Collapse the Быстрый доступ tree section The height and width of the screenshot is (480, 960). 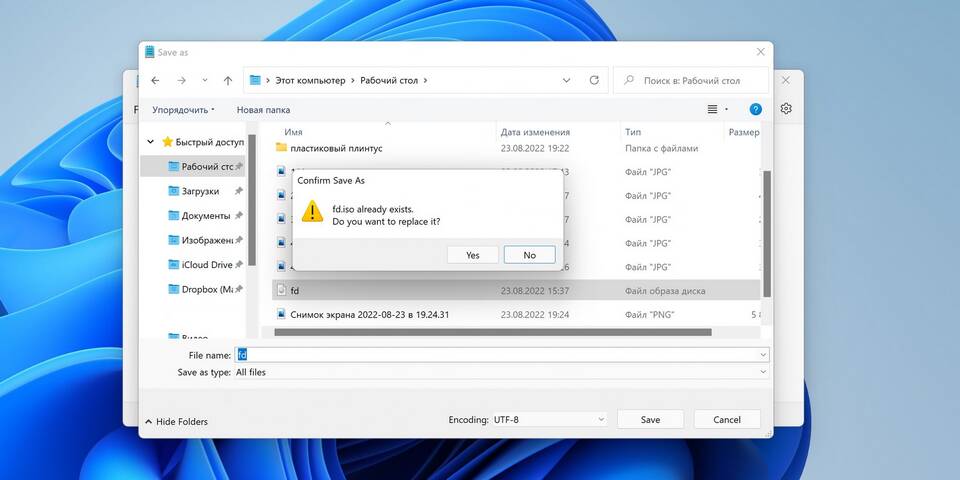151,142
